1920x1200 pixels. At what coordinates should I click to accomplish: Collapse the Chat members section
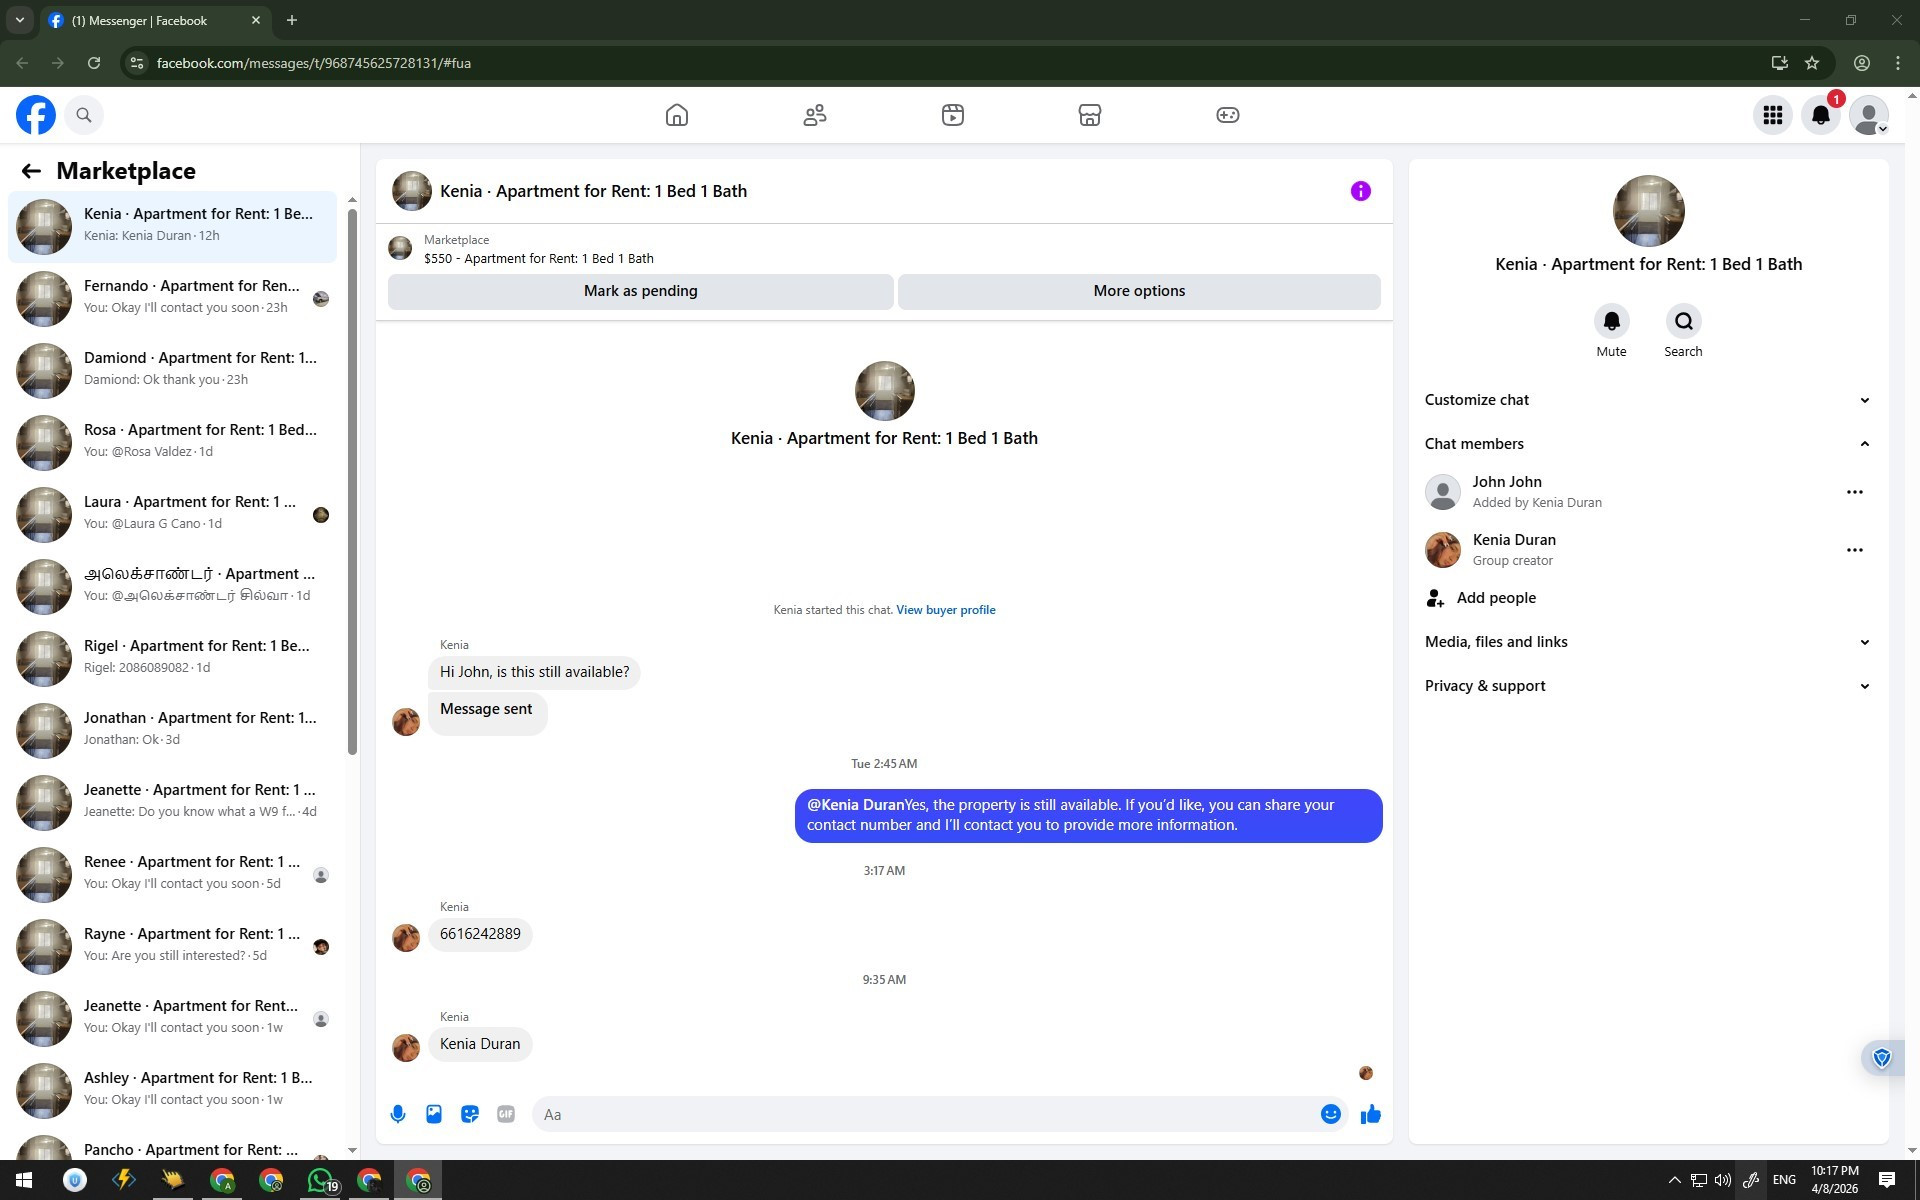point(1864,444)
